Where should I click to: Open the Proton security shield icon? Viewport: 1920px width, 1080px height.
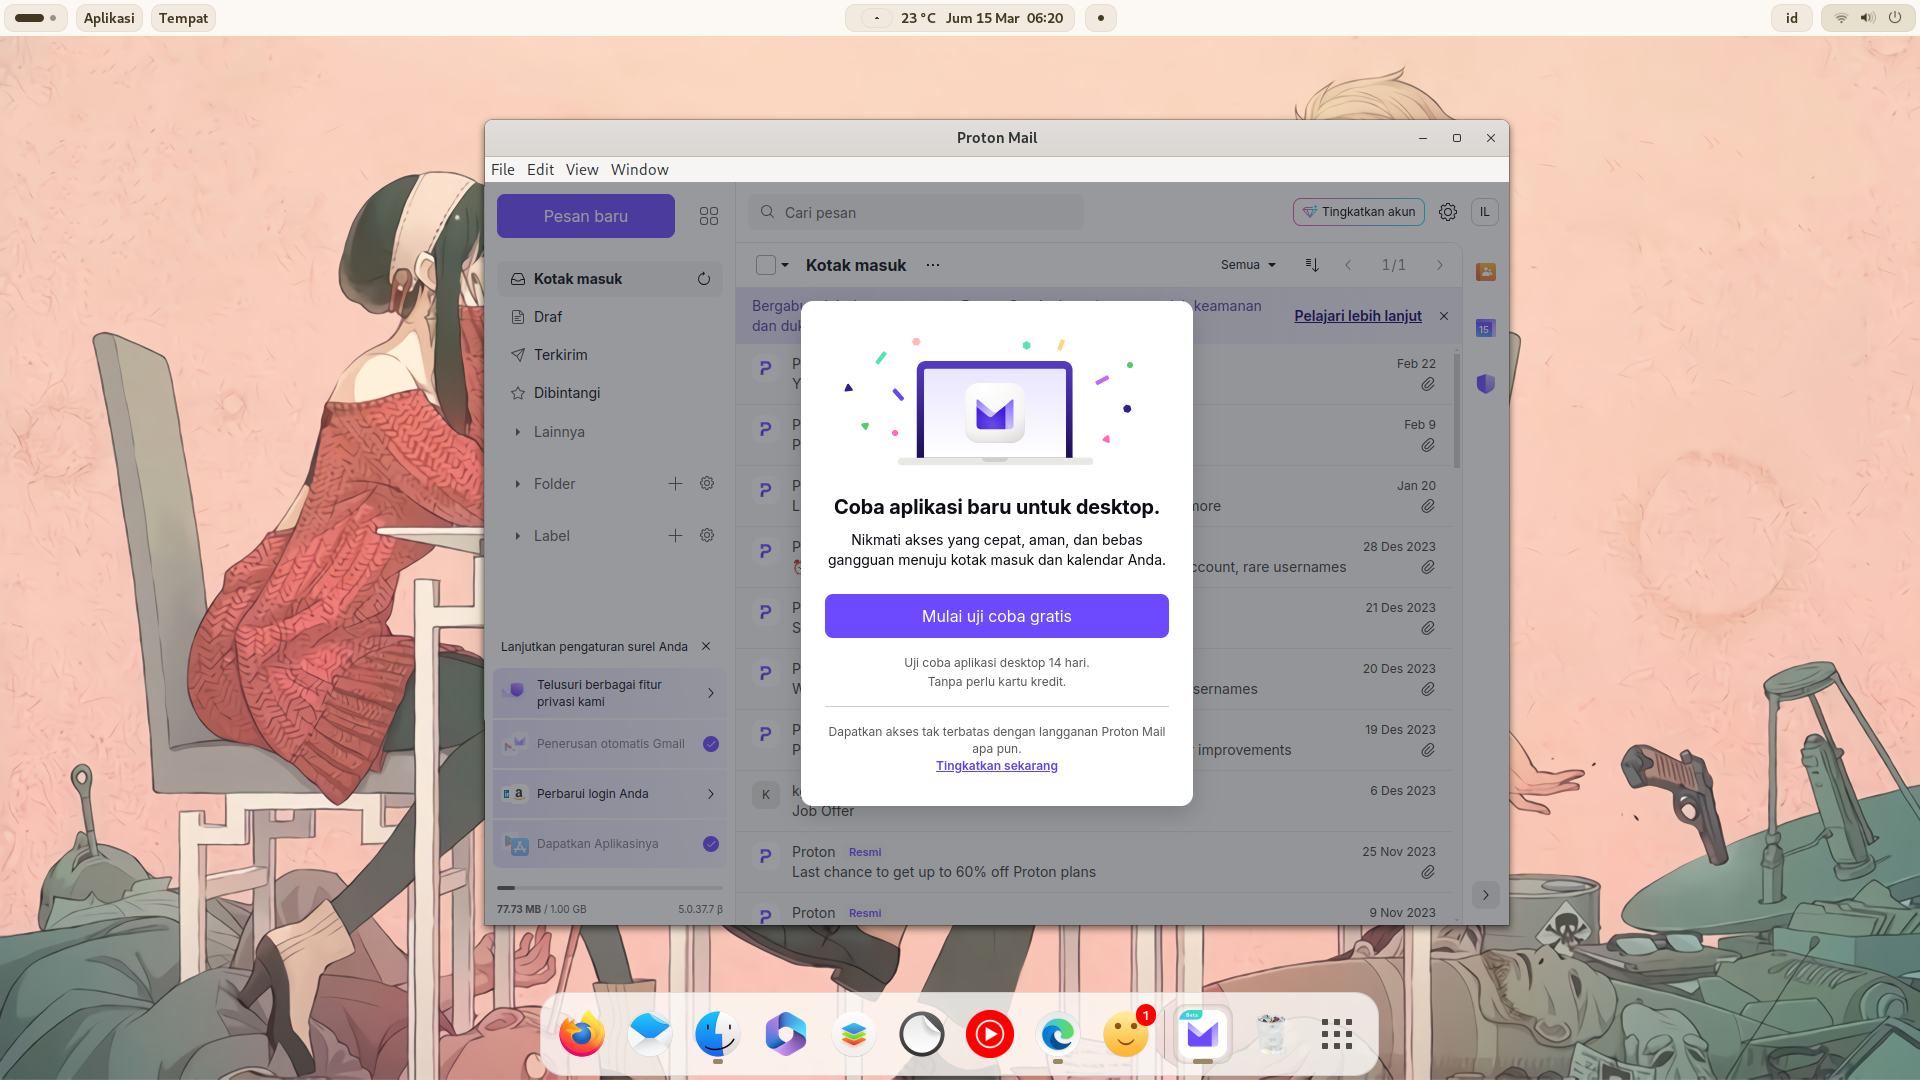[x=1485, y=384]
